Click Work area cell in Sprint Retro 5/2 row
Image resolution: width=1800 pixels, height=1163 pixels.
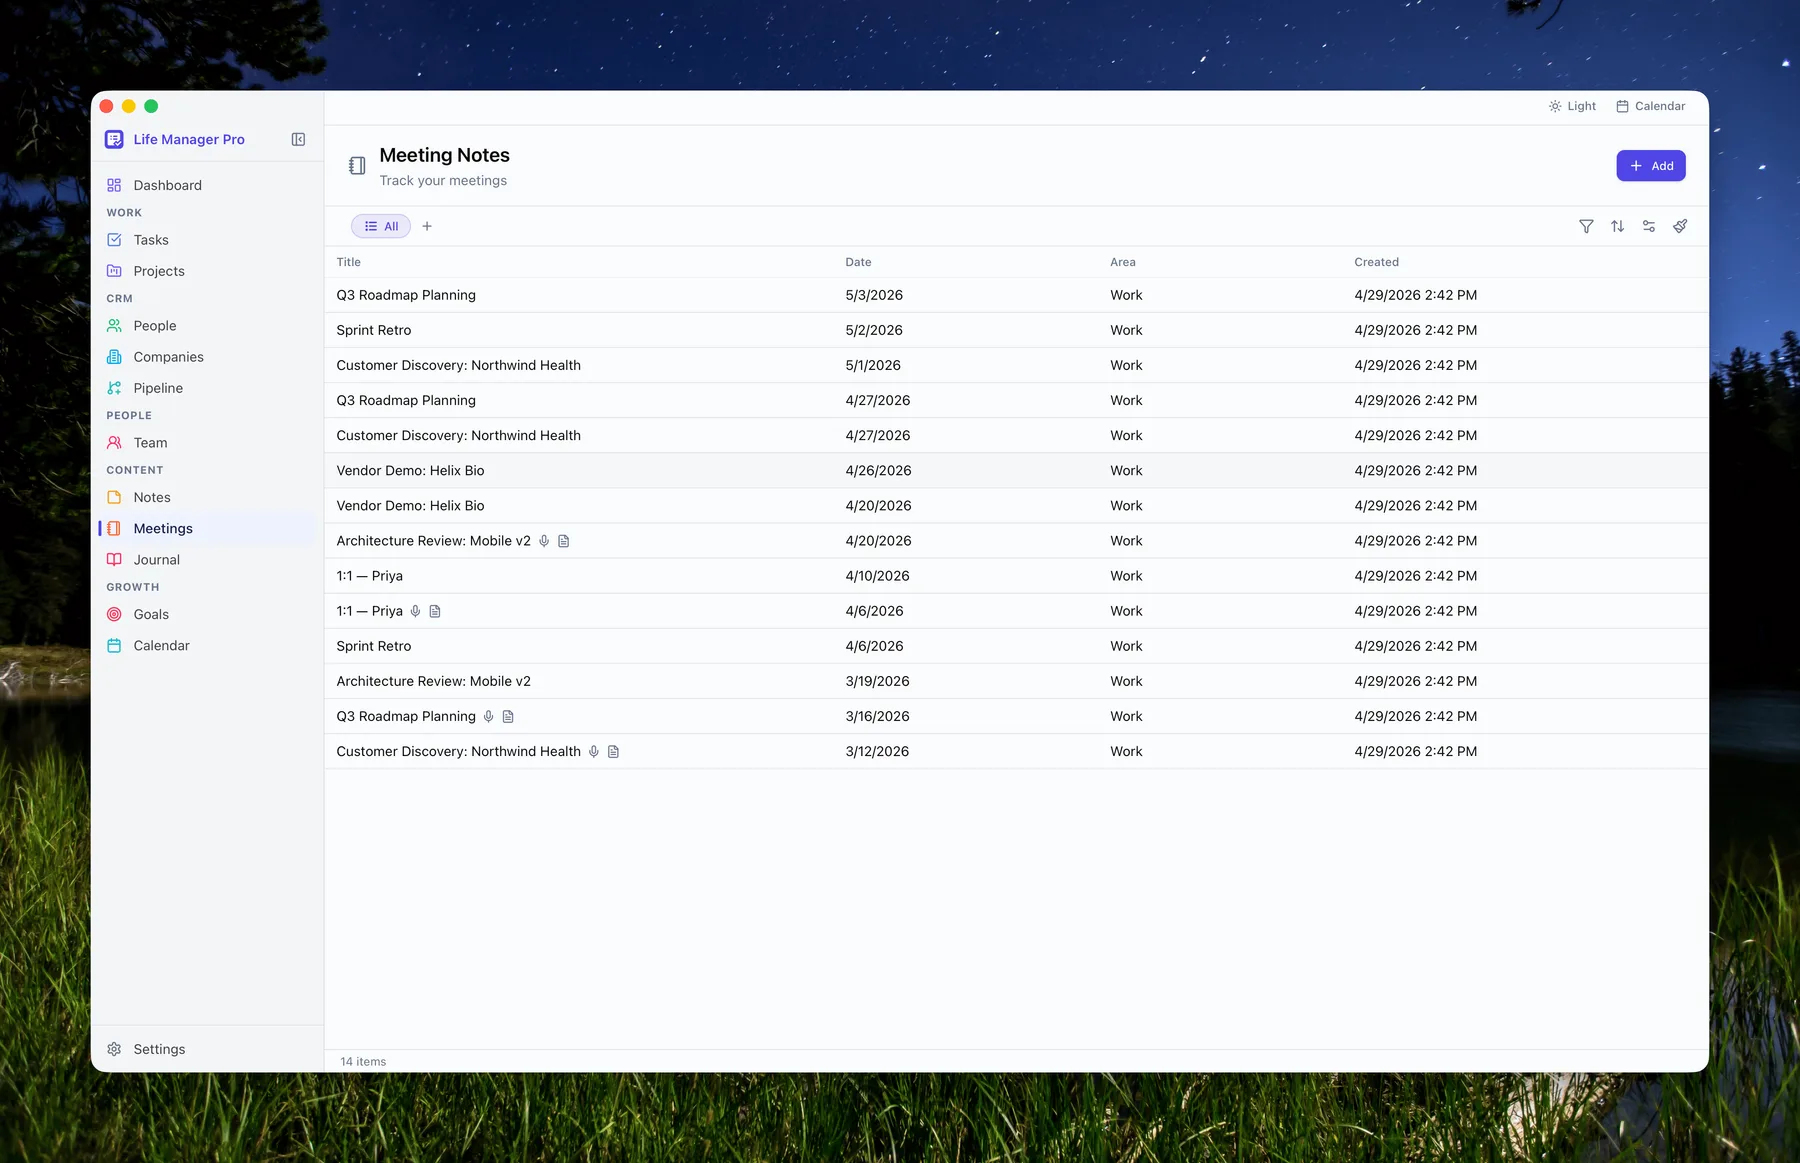point(1126,330)
